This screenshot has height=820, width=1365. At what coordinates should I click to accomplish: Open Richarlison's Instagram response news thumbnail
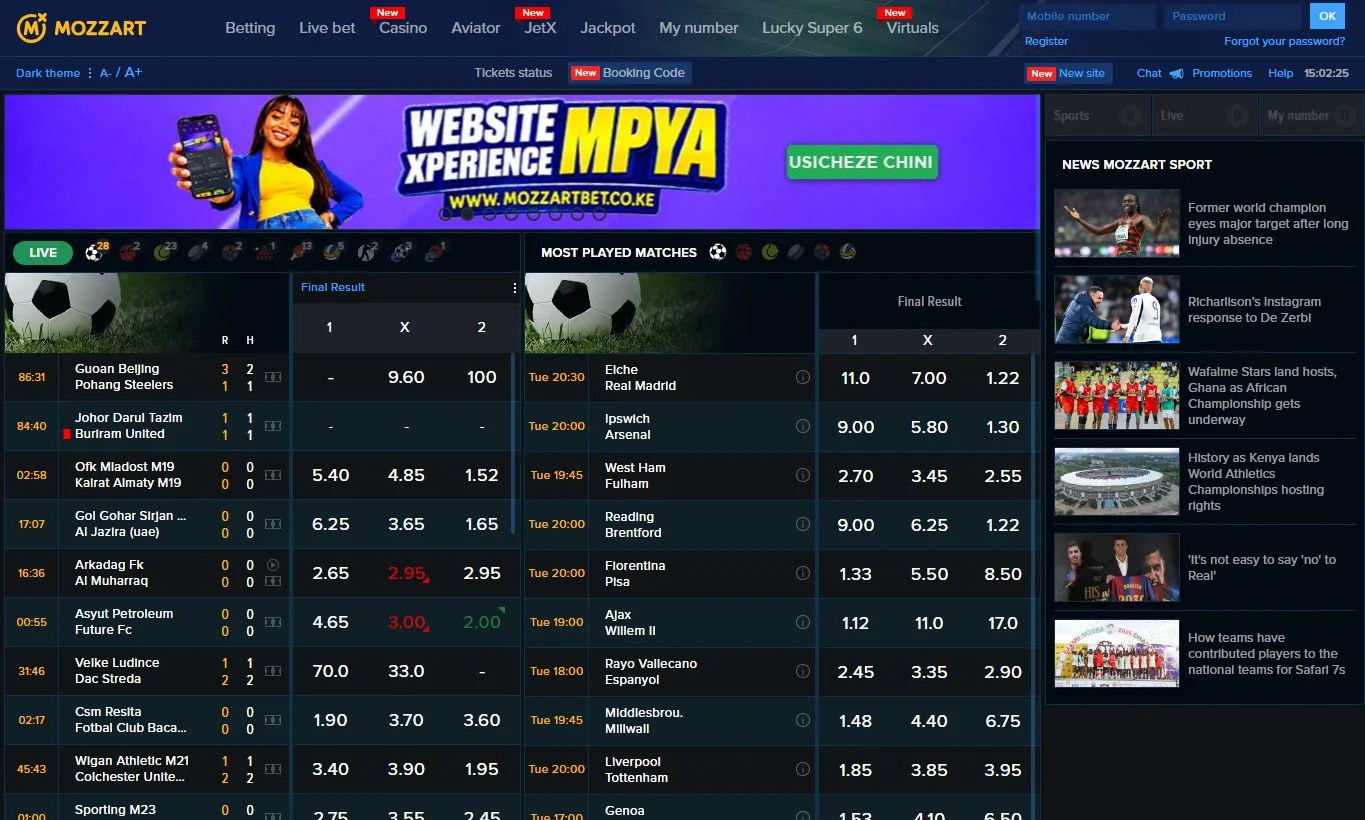1116,310
